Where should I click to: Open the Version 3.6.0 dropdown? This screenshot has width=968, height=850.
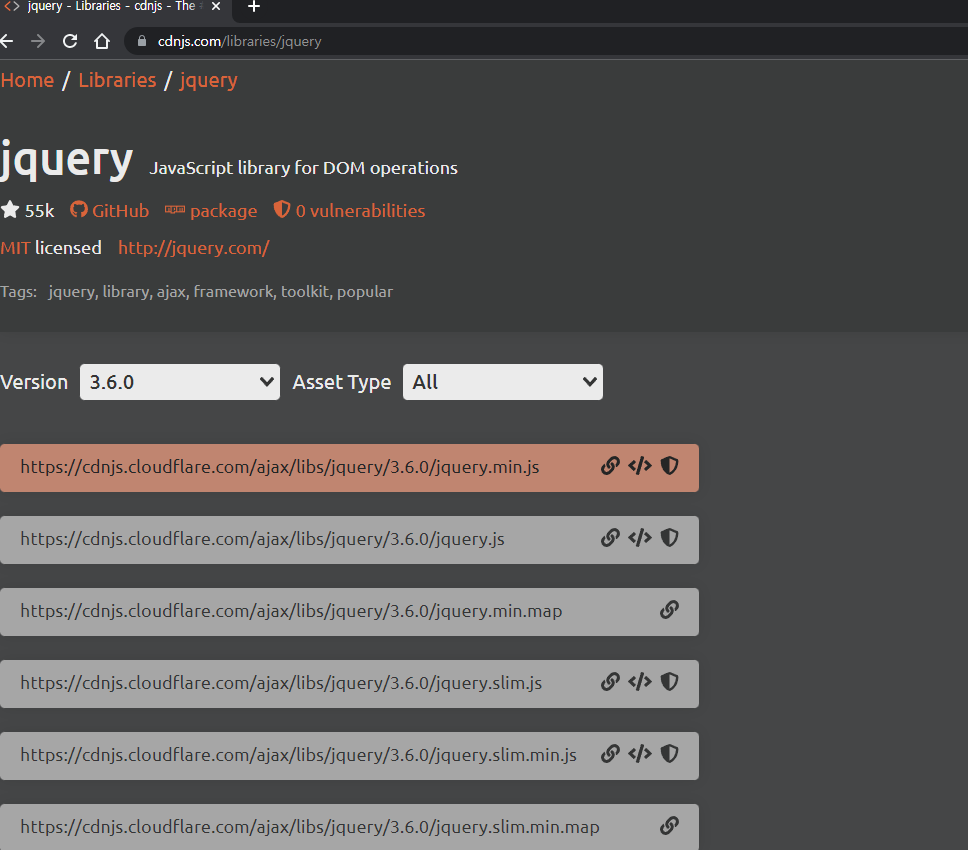coord(180,382)
